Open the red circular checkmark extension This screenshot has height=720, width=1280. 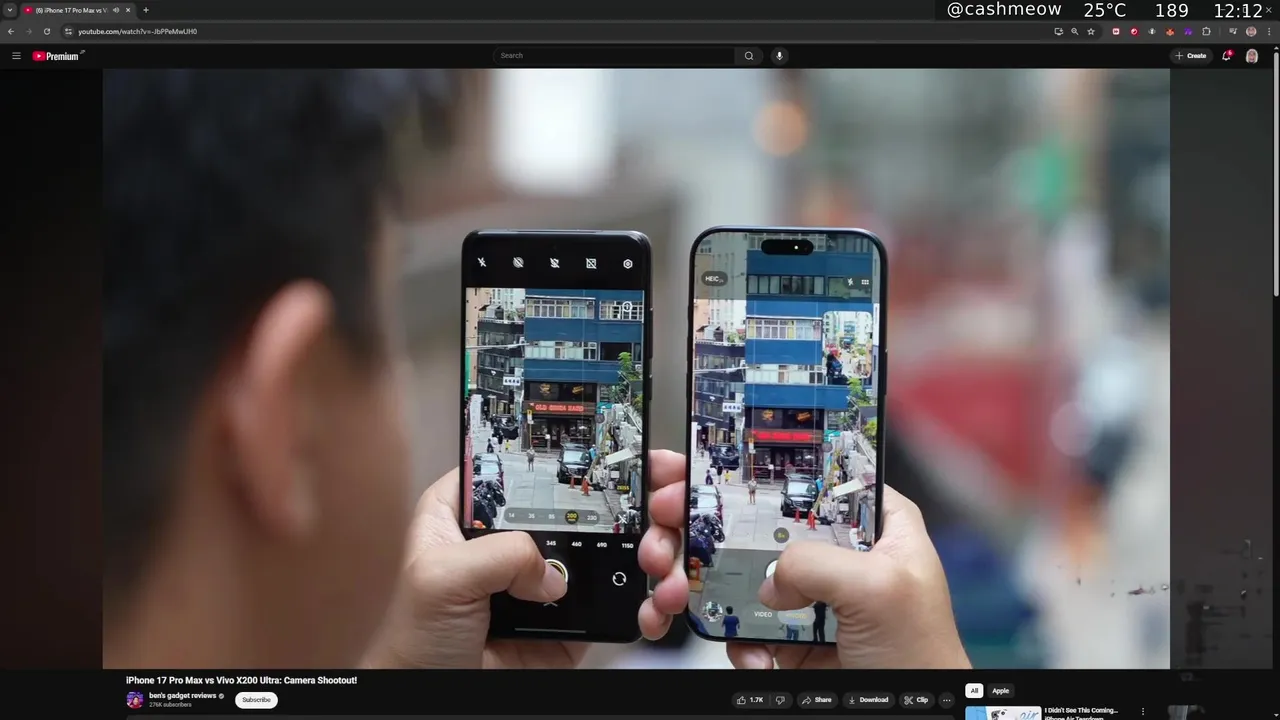(1134, 31)
